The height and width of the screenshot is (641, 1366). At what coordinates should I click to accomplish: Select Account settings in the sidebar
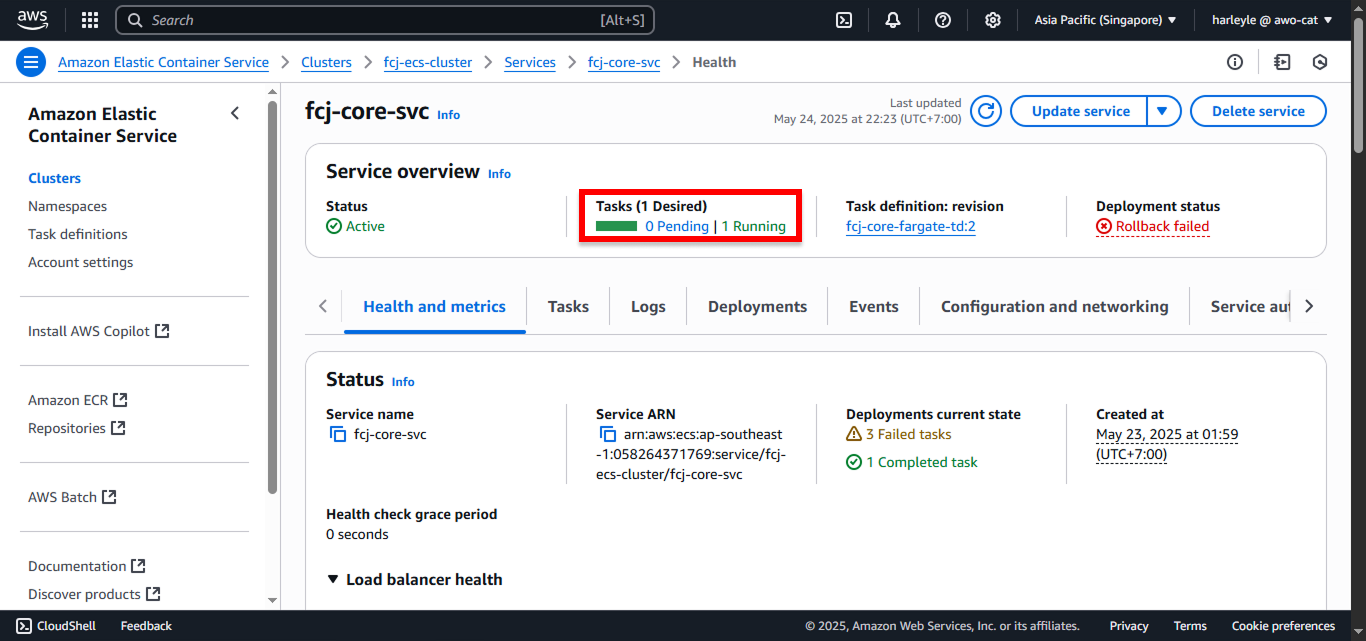(x=80, y=262)
